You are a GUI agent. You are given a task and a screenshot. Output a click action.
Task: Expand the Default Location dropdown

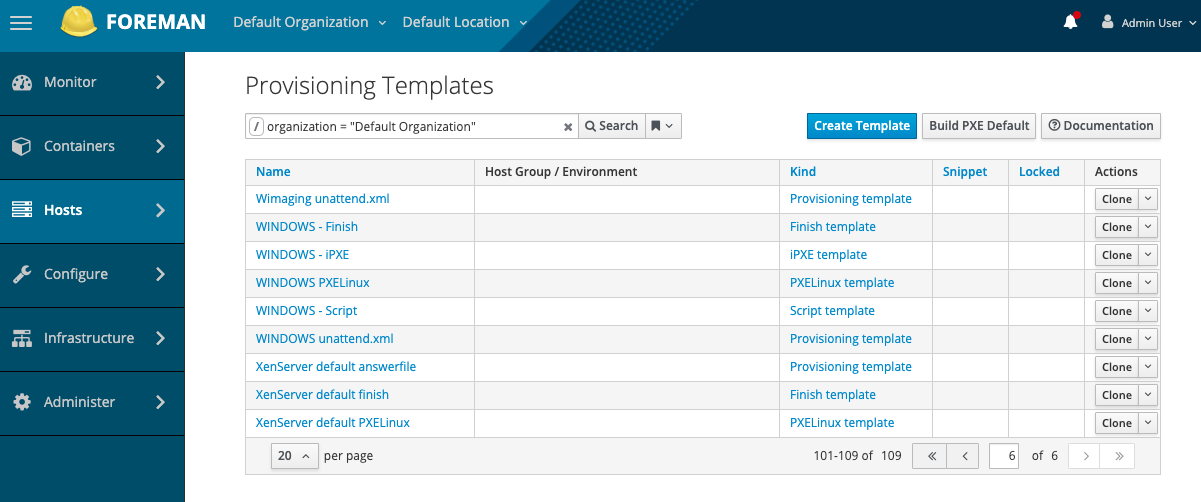tap(465, 22)
